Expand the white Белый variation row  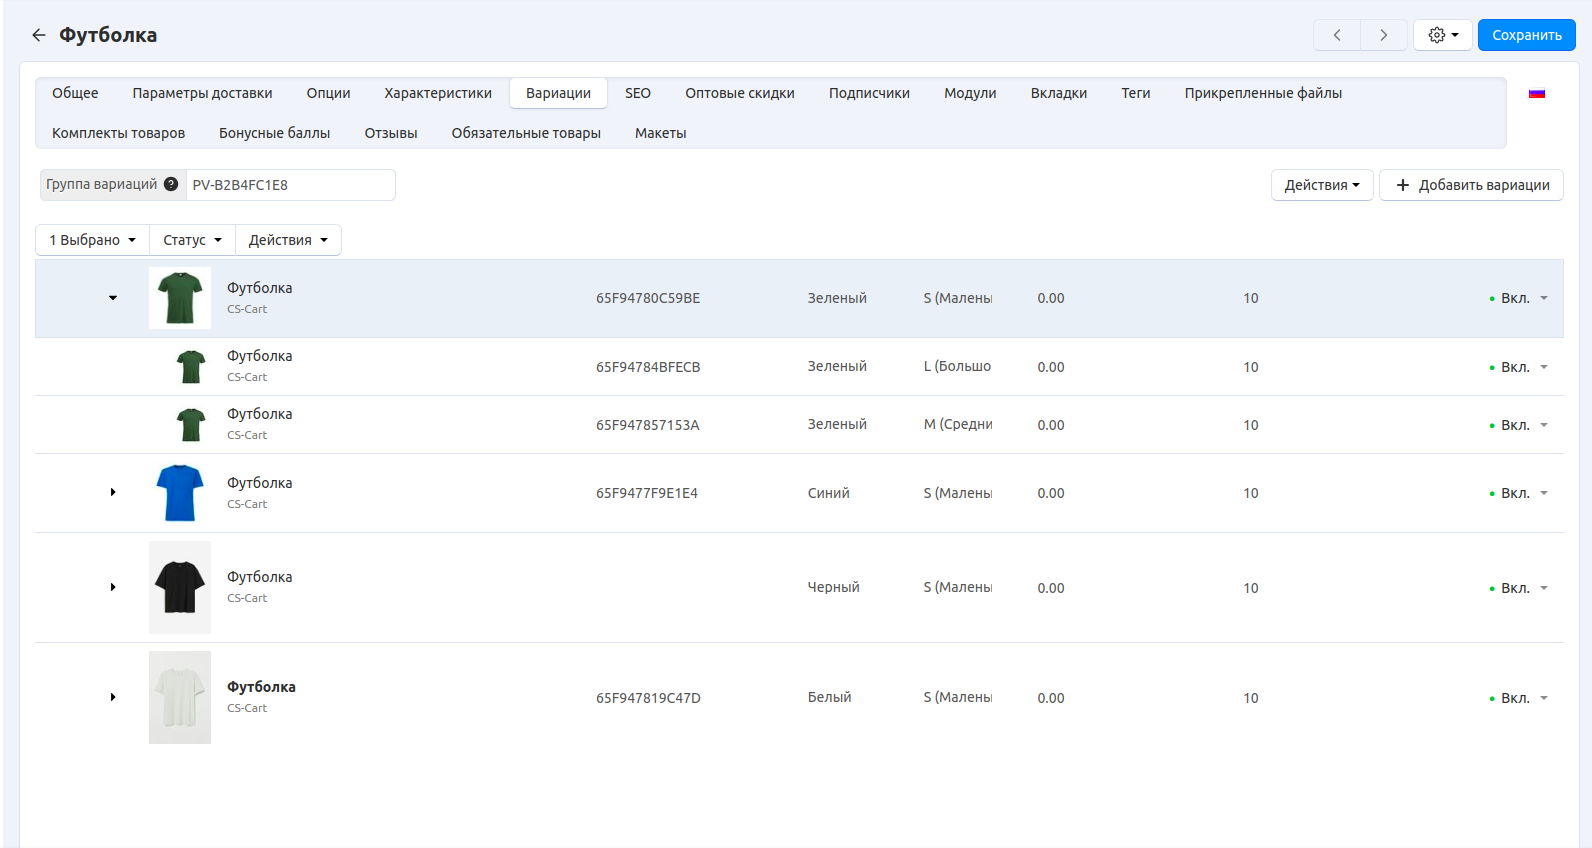(113, 697)
